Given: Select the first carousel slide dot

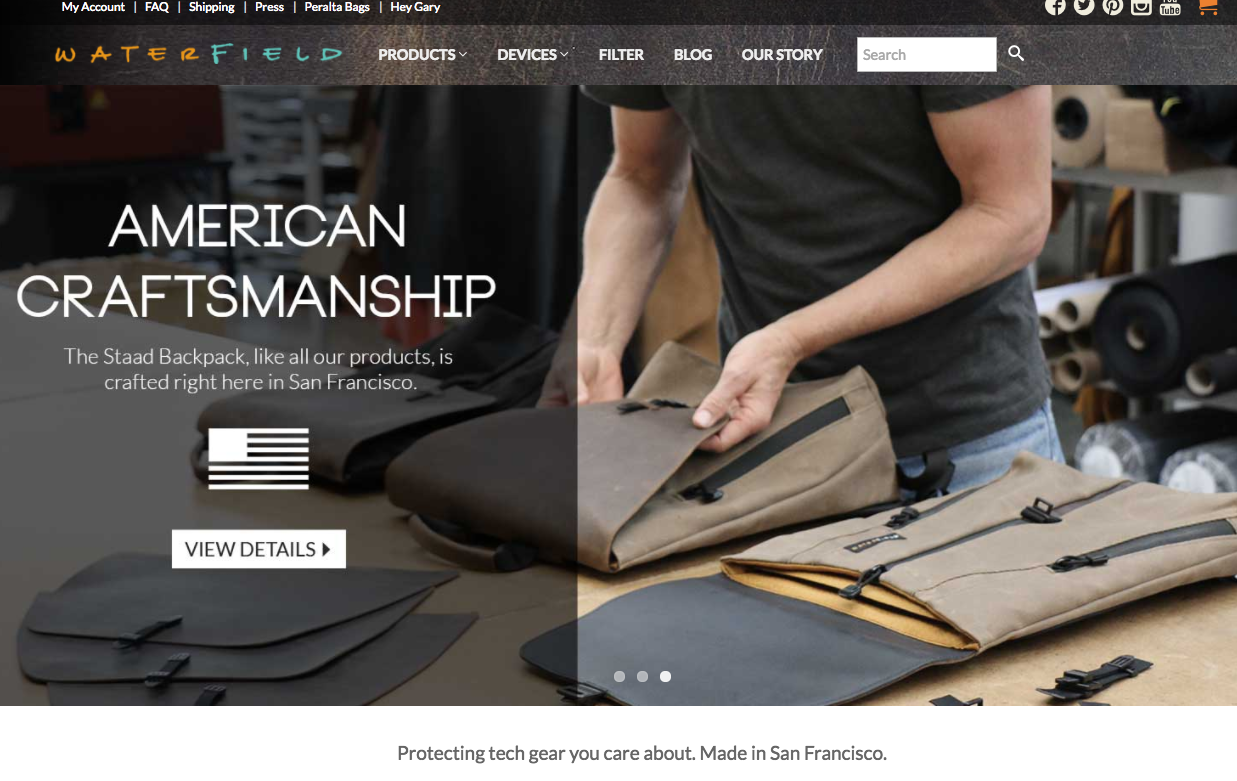Looking at the screenshot, I should click(619, 677).
